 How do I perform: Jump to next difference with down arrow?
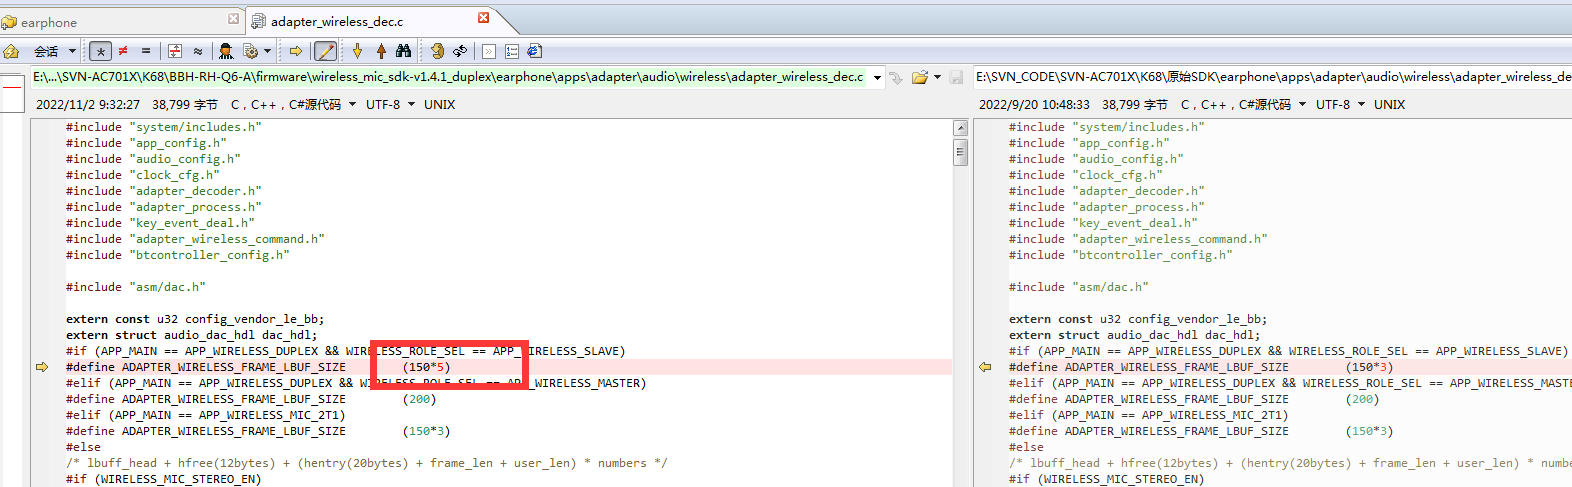pyautogui.click(x=357, y=51)
